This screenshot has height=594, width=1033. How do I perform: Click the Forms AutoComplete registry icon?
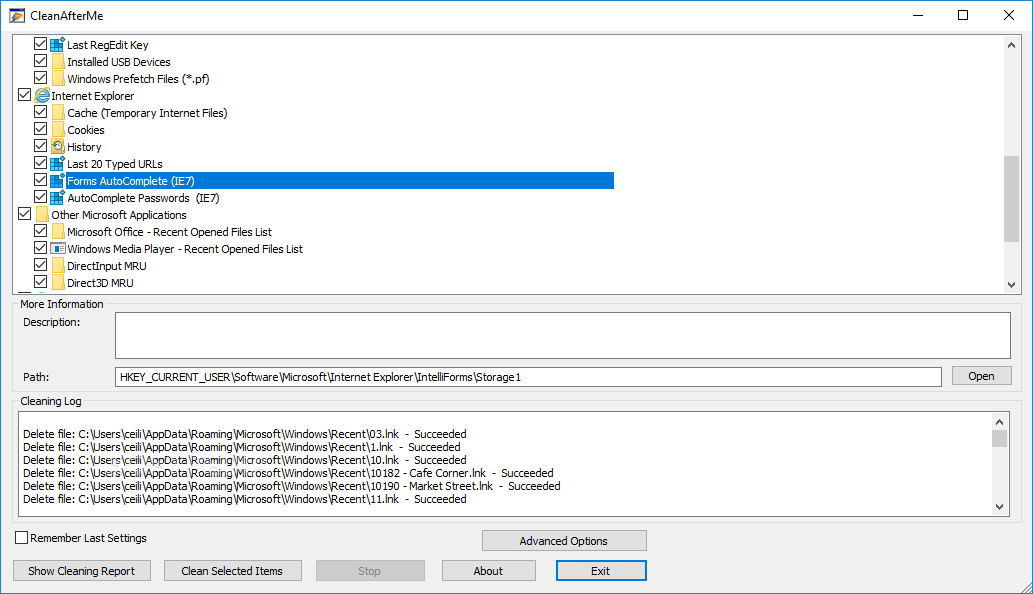[57, 180]
